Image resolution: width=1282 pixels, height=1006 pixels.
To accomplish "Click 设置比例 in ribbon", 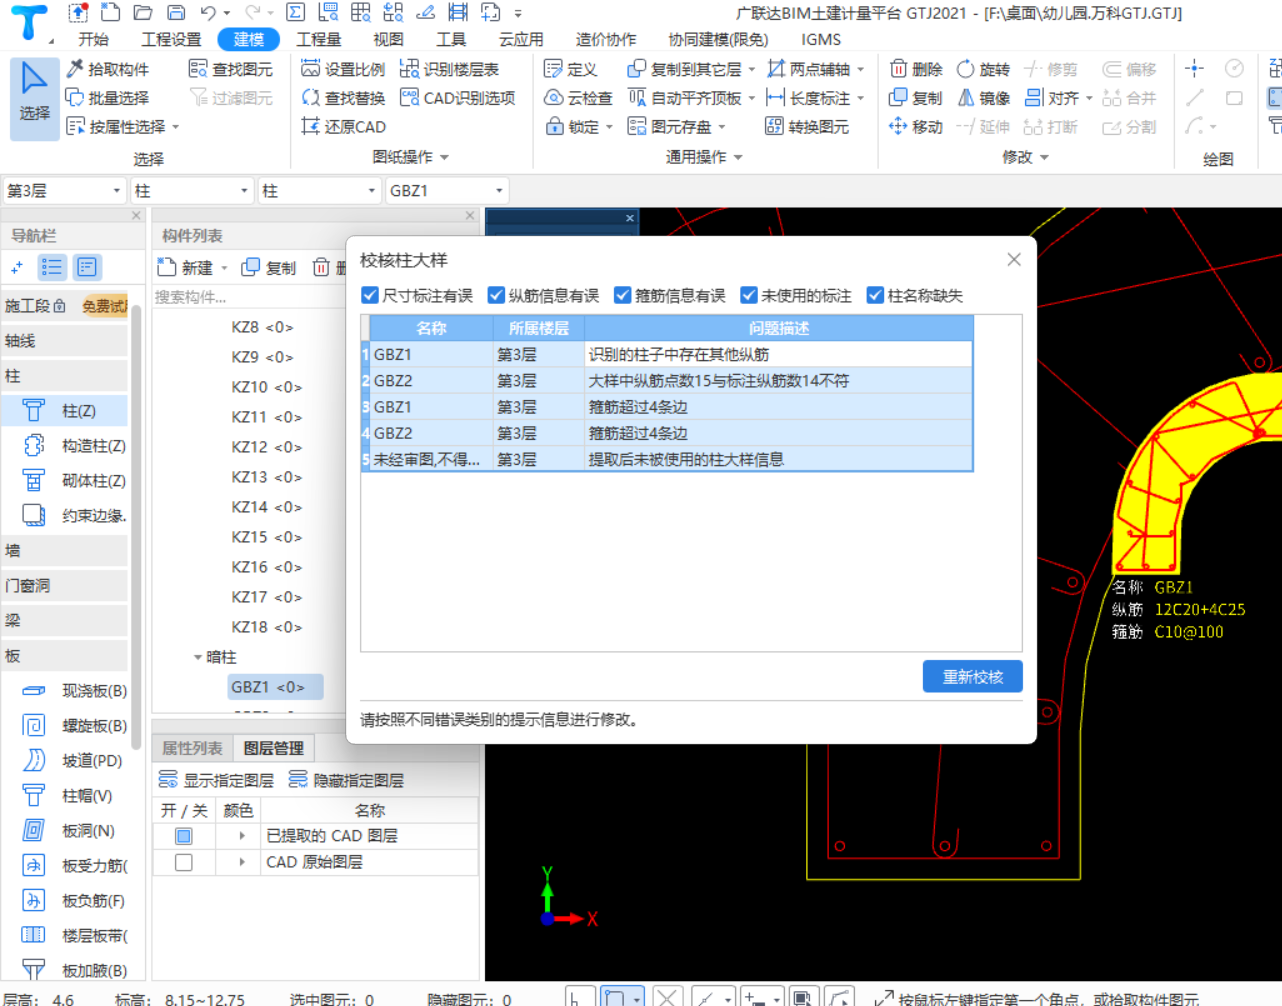I will pos(343,69).
